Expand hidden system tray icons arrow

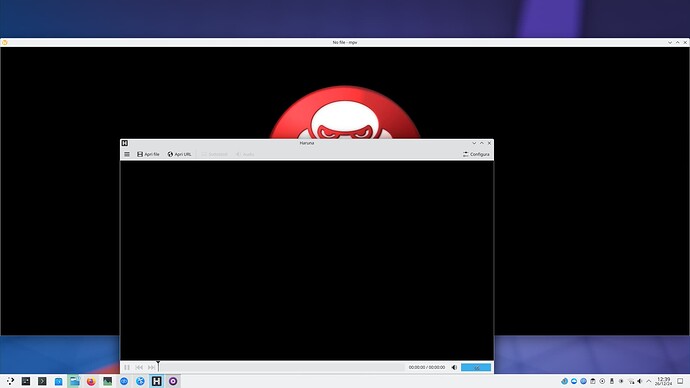click(x=649, y=381)
